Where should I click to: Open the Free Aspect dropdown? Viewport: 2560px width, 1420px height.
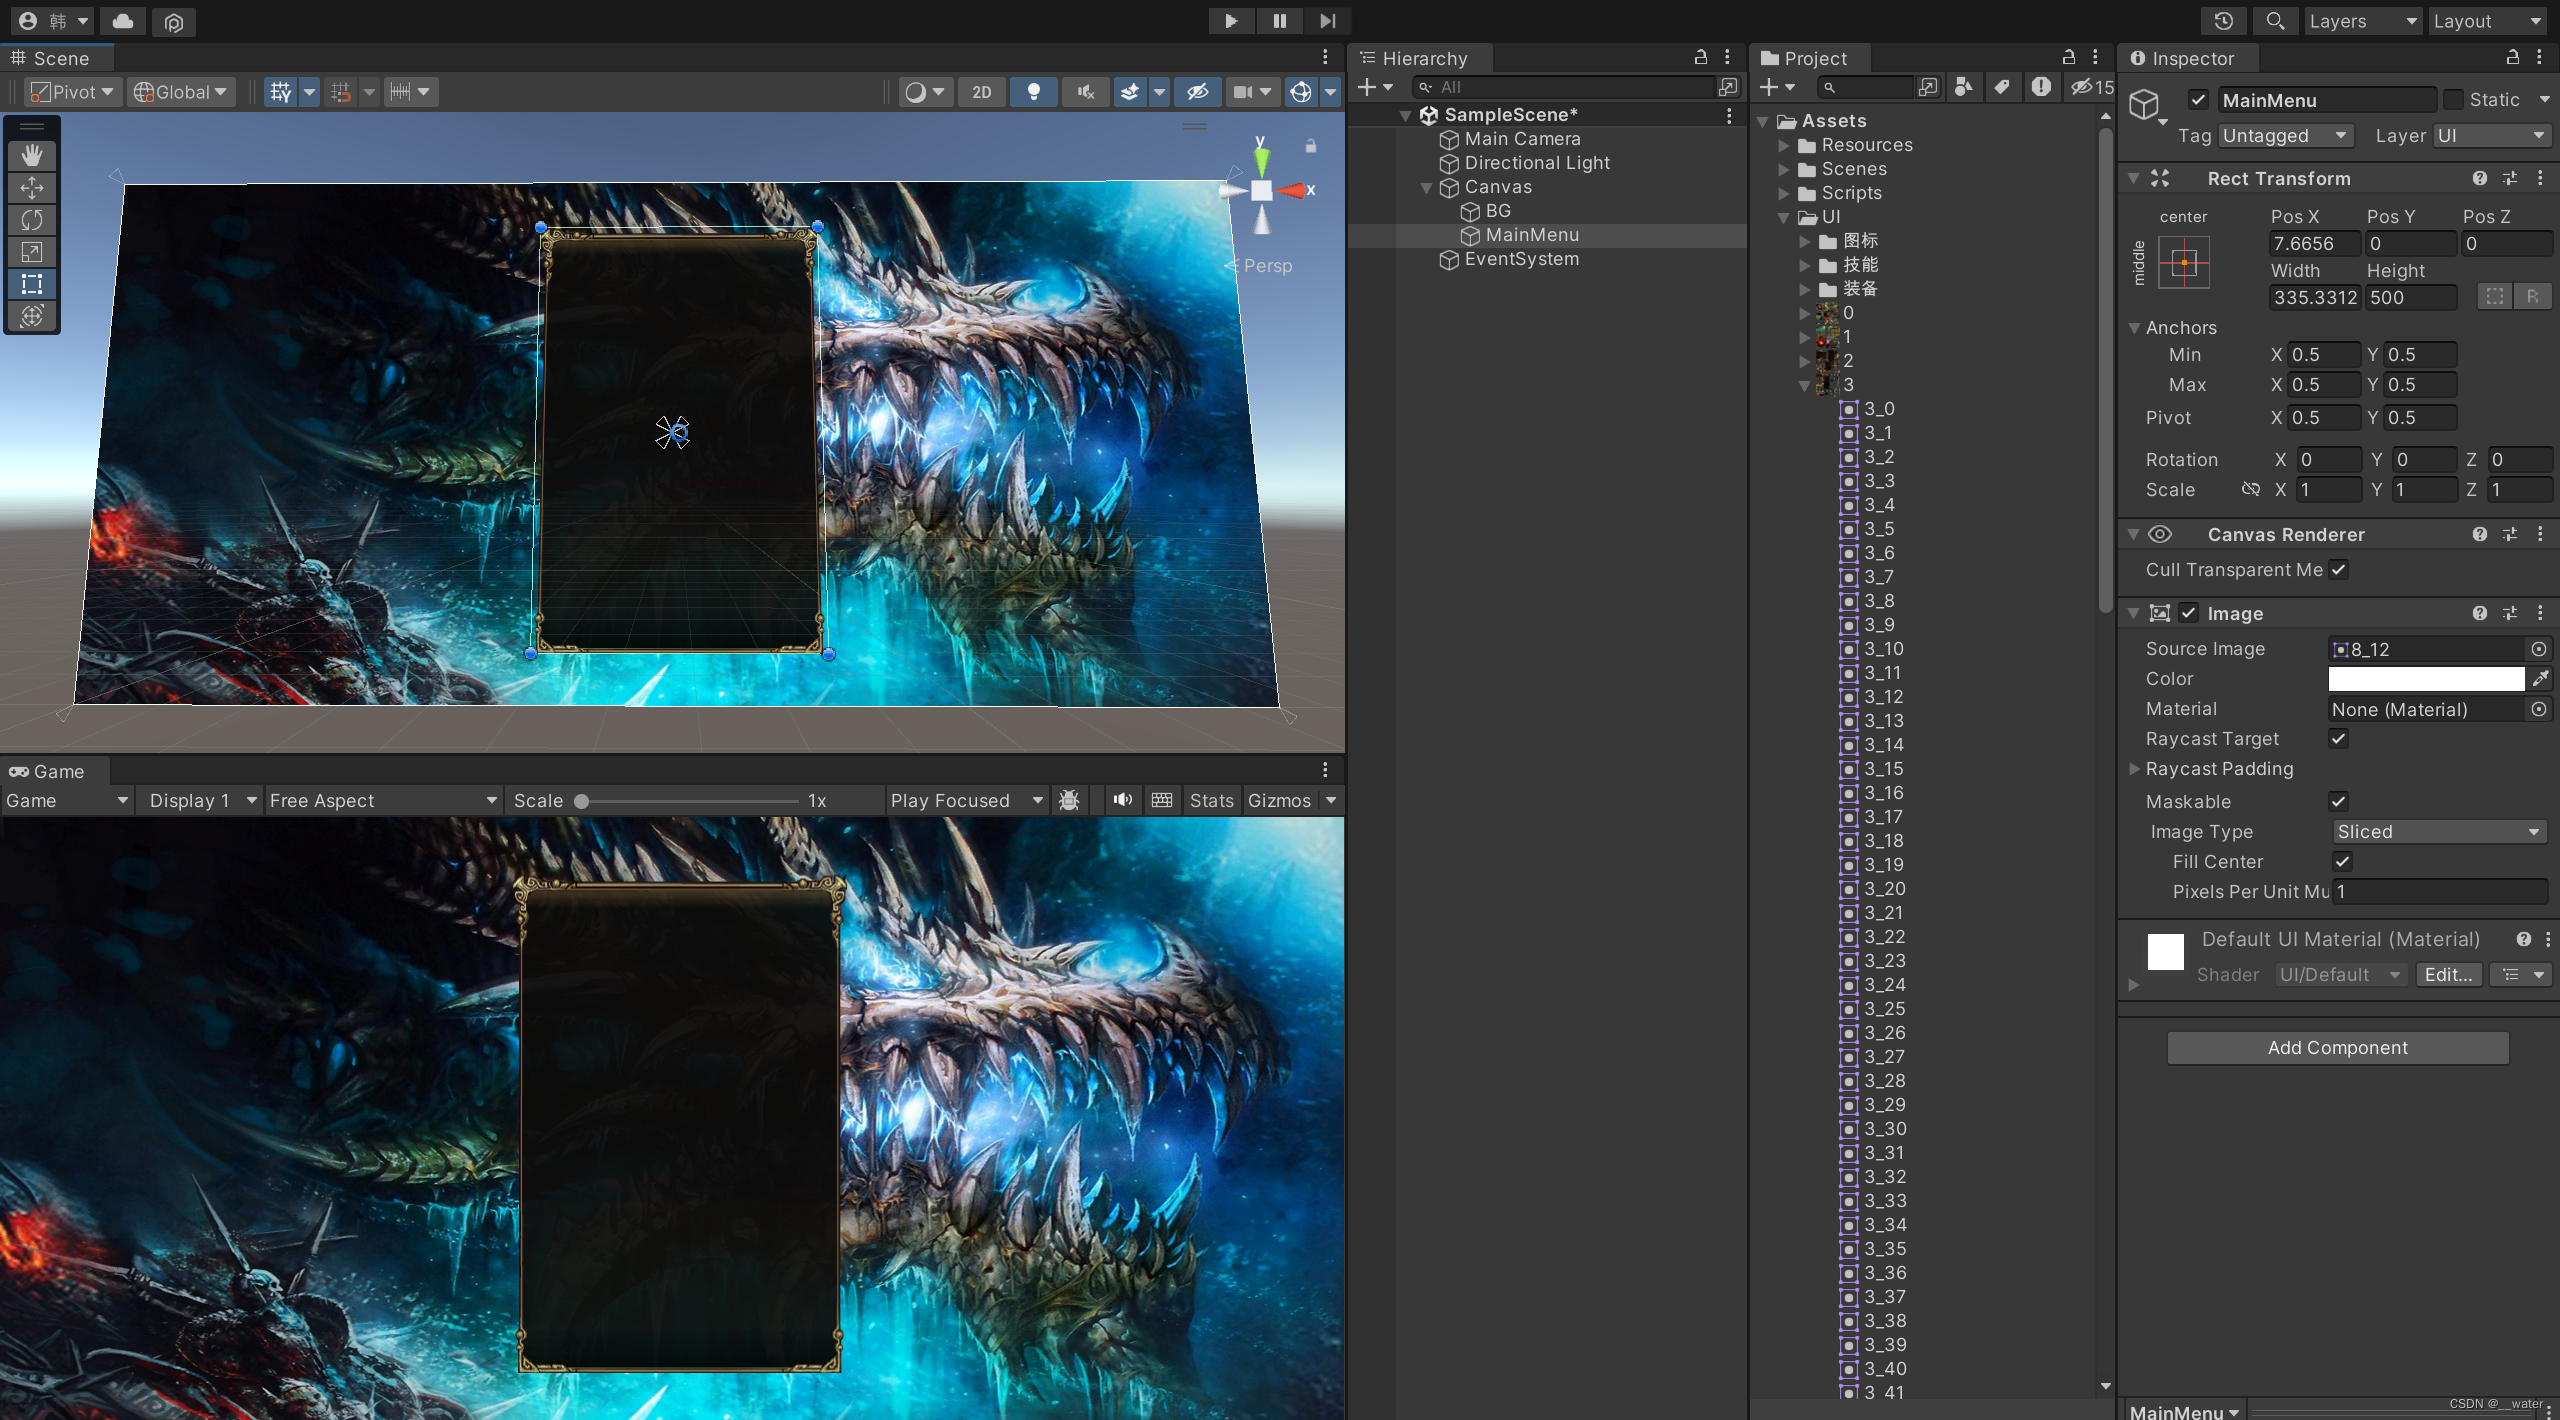(383, 800)
